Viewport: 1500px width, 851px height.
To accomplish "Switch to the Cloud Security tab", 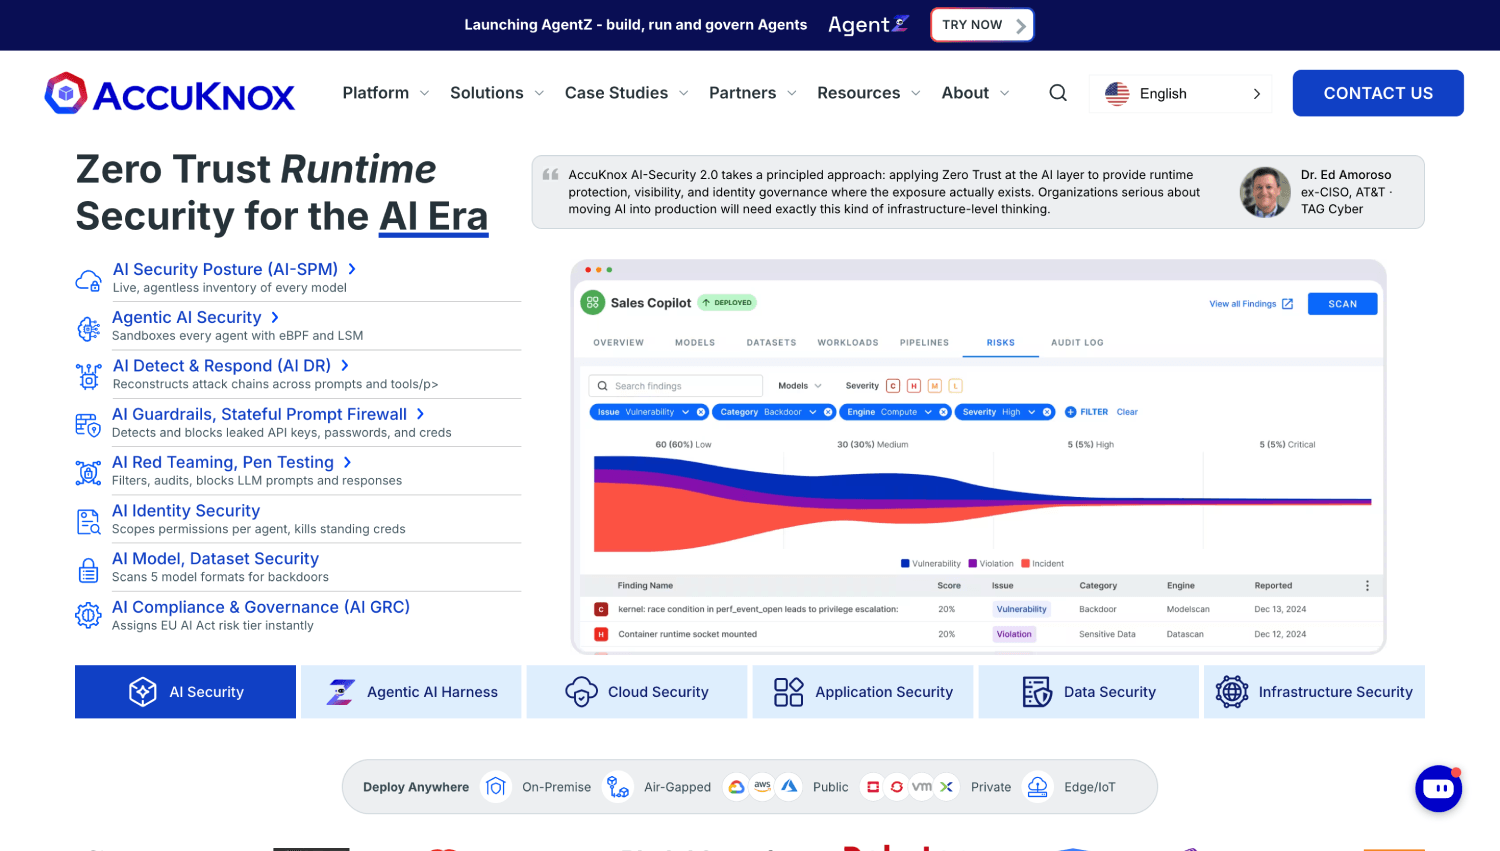I will coord(637,692).
